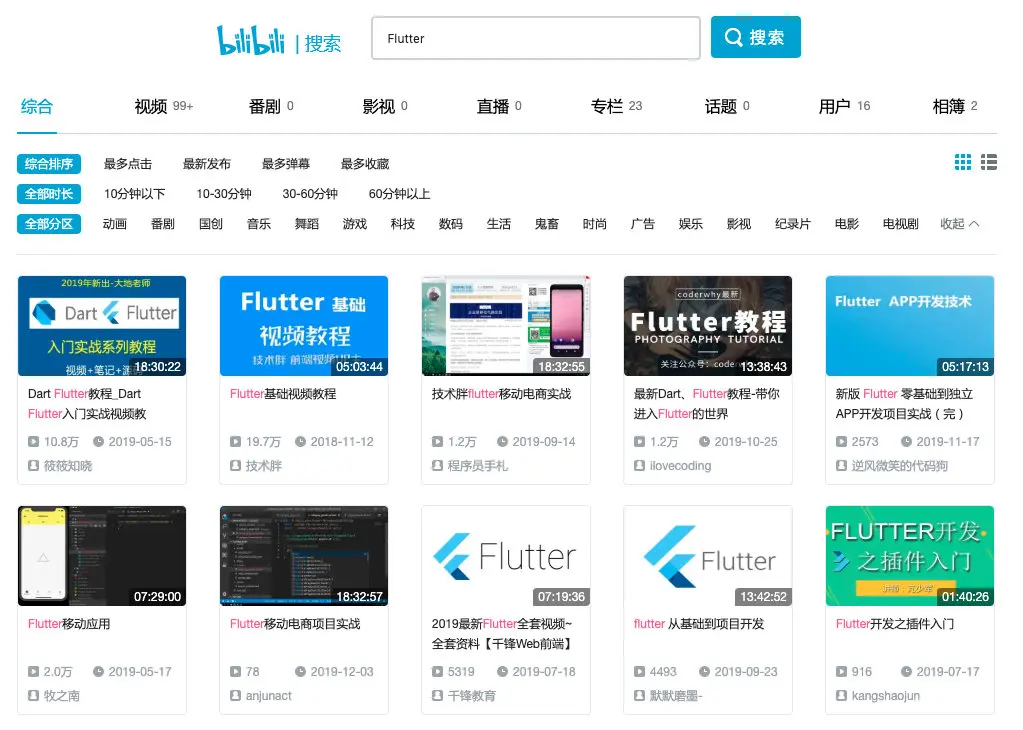Open FLUTTER开发之插件入门 green thumbnail
Image resolution: width=1023 pixels, height=730 pixels.
tap(909, 556)
